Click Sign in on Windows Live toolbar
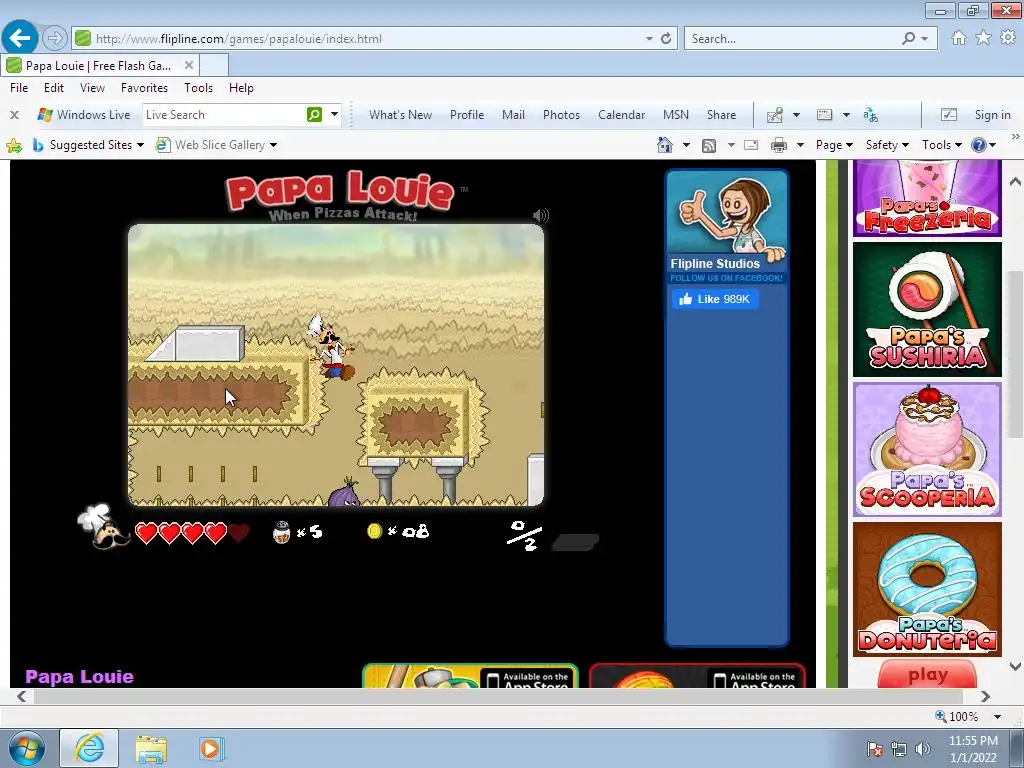The image size is (1024, 768). (x=992, y=115)
